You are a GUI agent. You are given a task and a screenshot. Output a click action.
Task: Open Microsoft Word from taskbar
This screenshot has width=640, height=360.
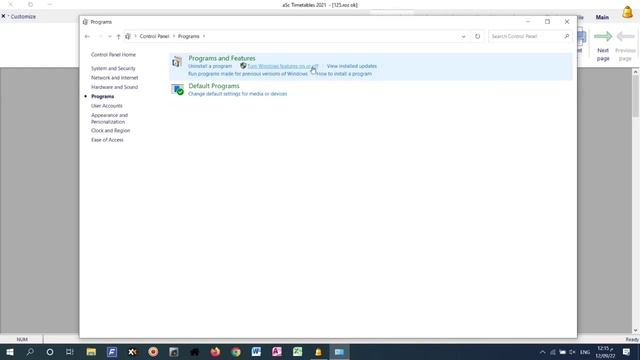coord(256,352)
